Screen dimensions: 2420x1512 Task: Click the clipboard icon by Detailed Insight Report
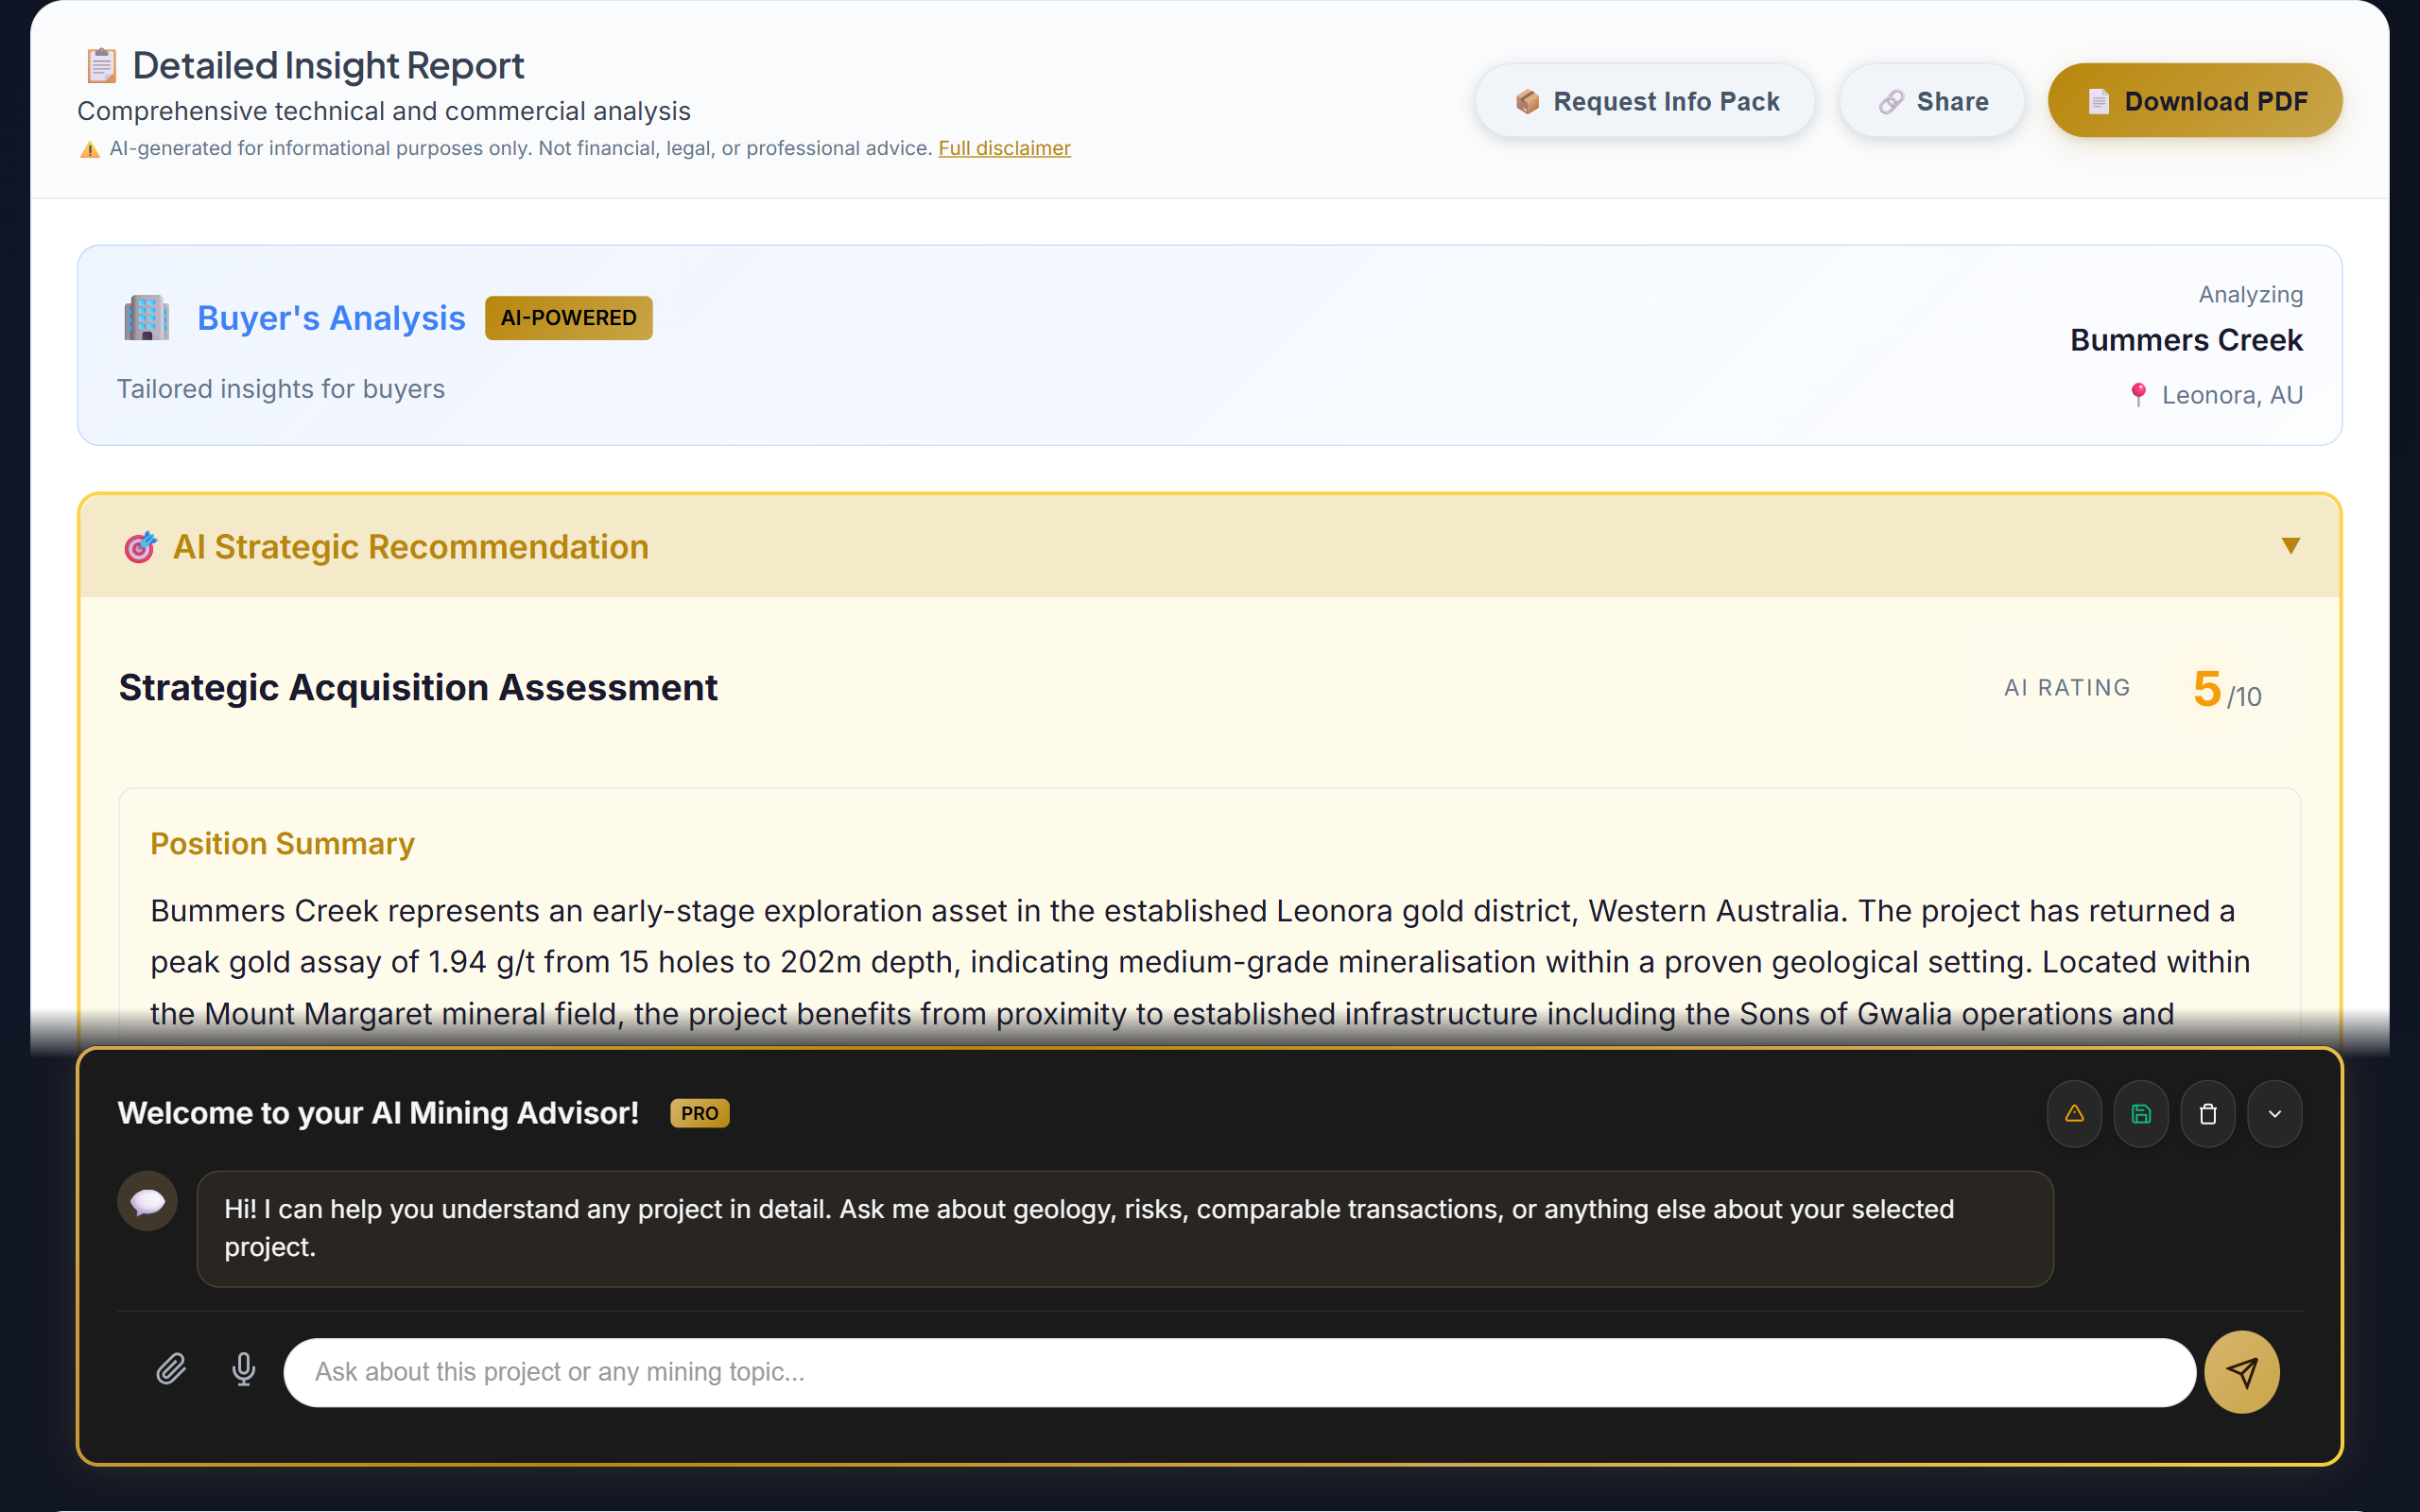pyautogui.click(x=101, y=66)
